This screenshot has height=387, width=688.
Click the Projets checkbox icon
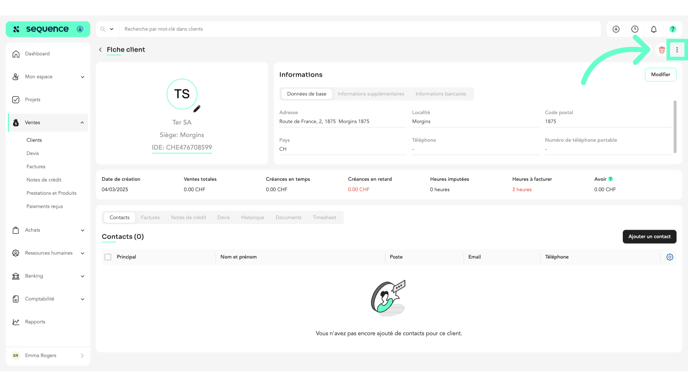[16, 100]
